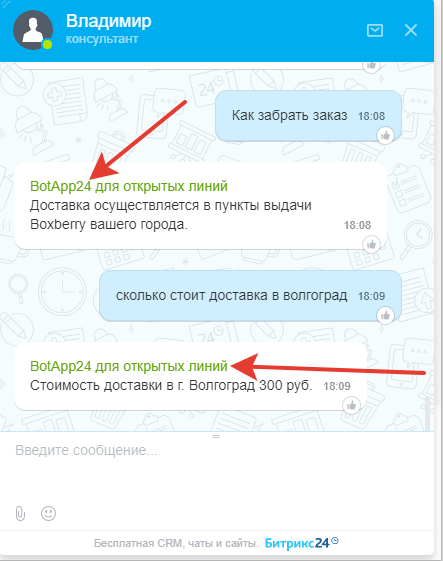Click the partially hidden top like icon

pyautogui.click(x=371, y=66)
